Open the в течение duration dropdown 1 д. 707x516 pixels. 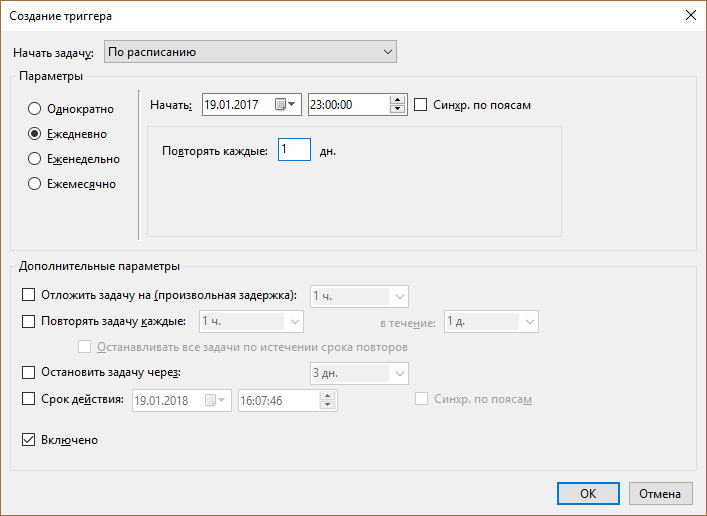[491, 322]
